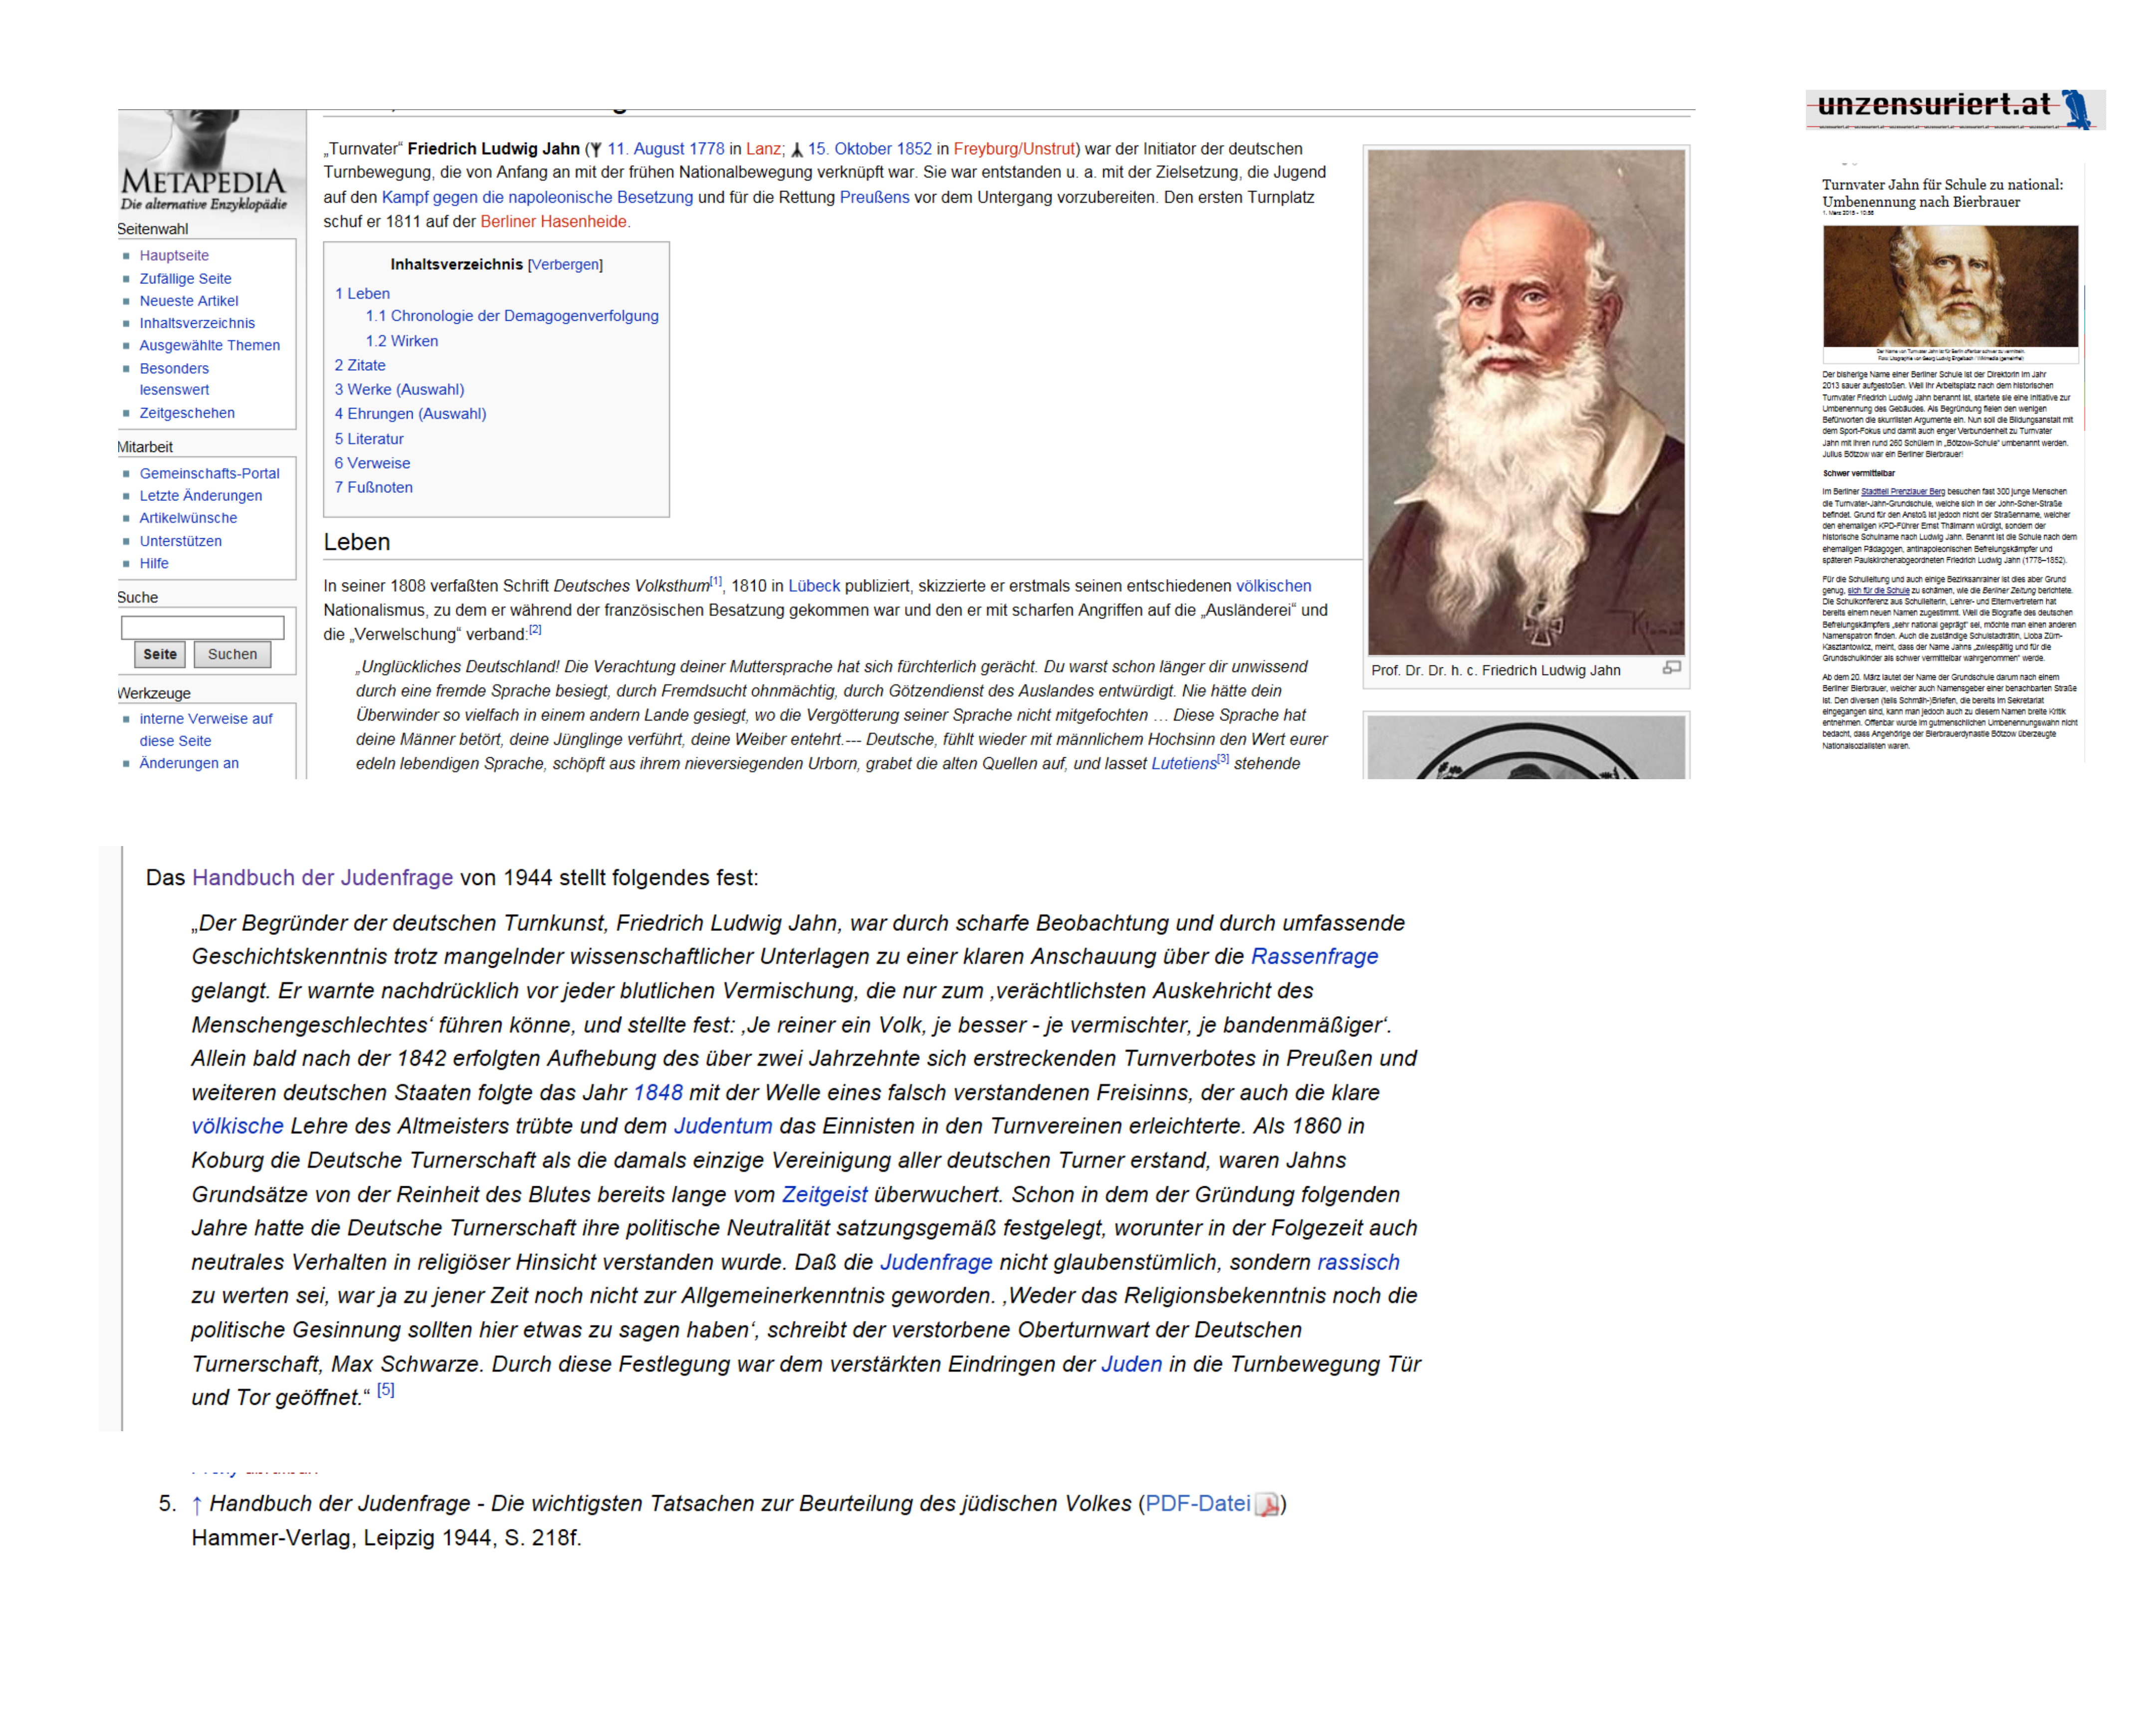The width and height of the screenshot is (2156, 1727).
Task: Open the PDF-Datei link
Action: (1197, 1504)
